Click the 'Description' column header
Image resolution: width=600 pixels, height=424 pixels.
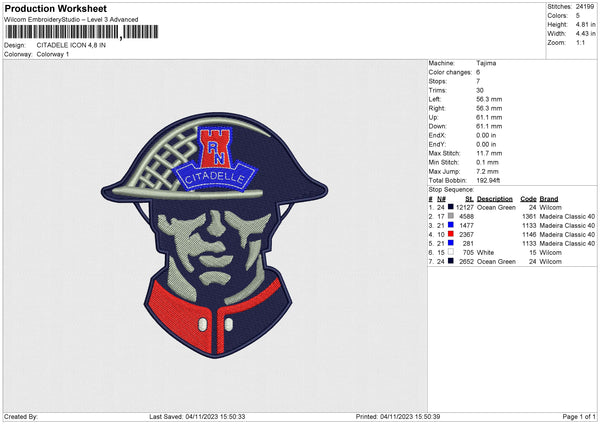click(495, 199)
